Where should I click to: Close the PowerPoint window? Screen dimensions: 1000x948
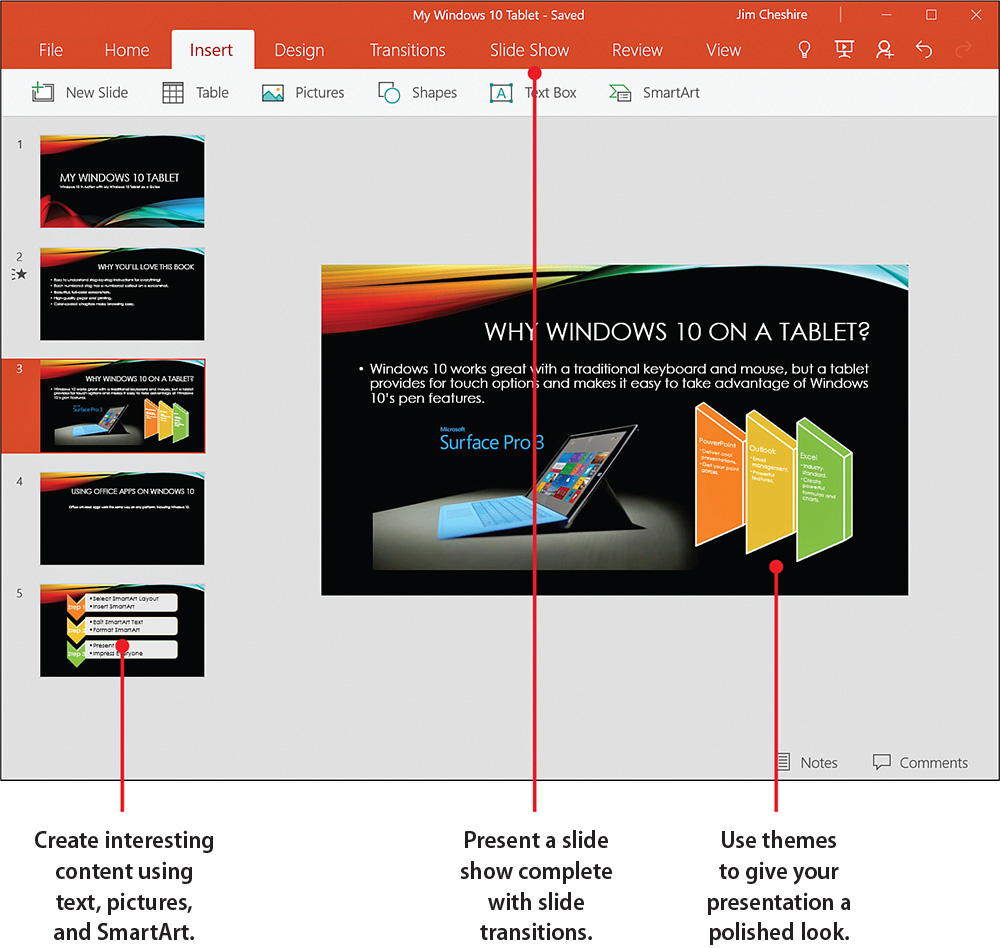coord(976,14)
